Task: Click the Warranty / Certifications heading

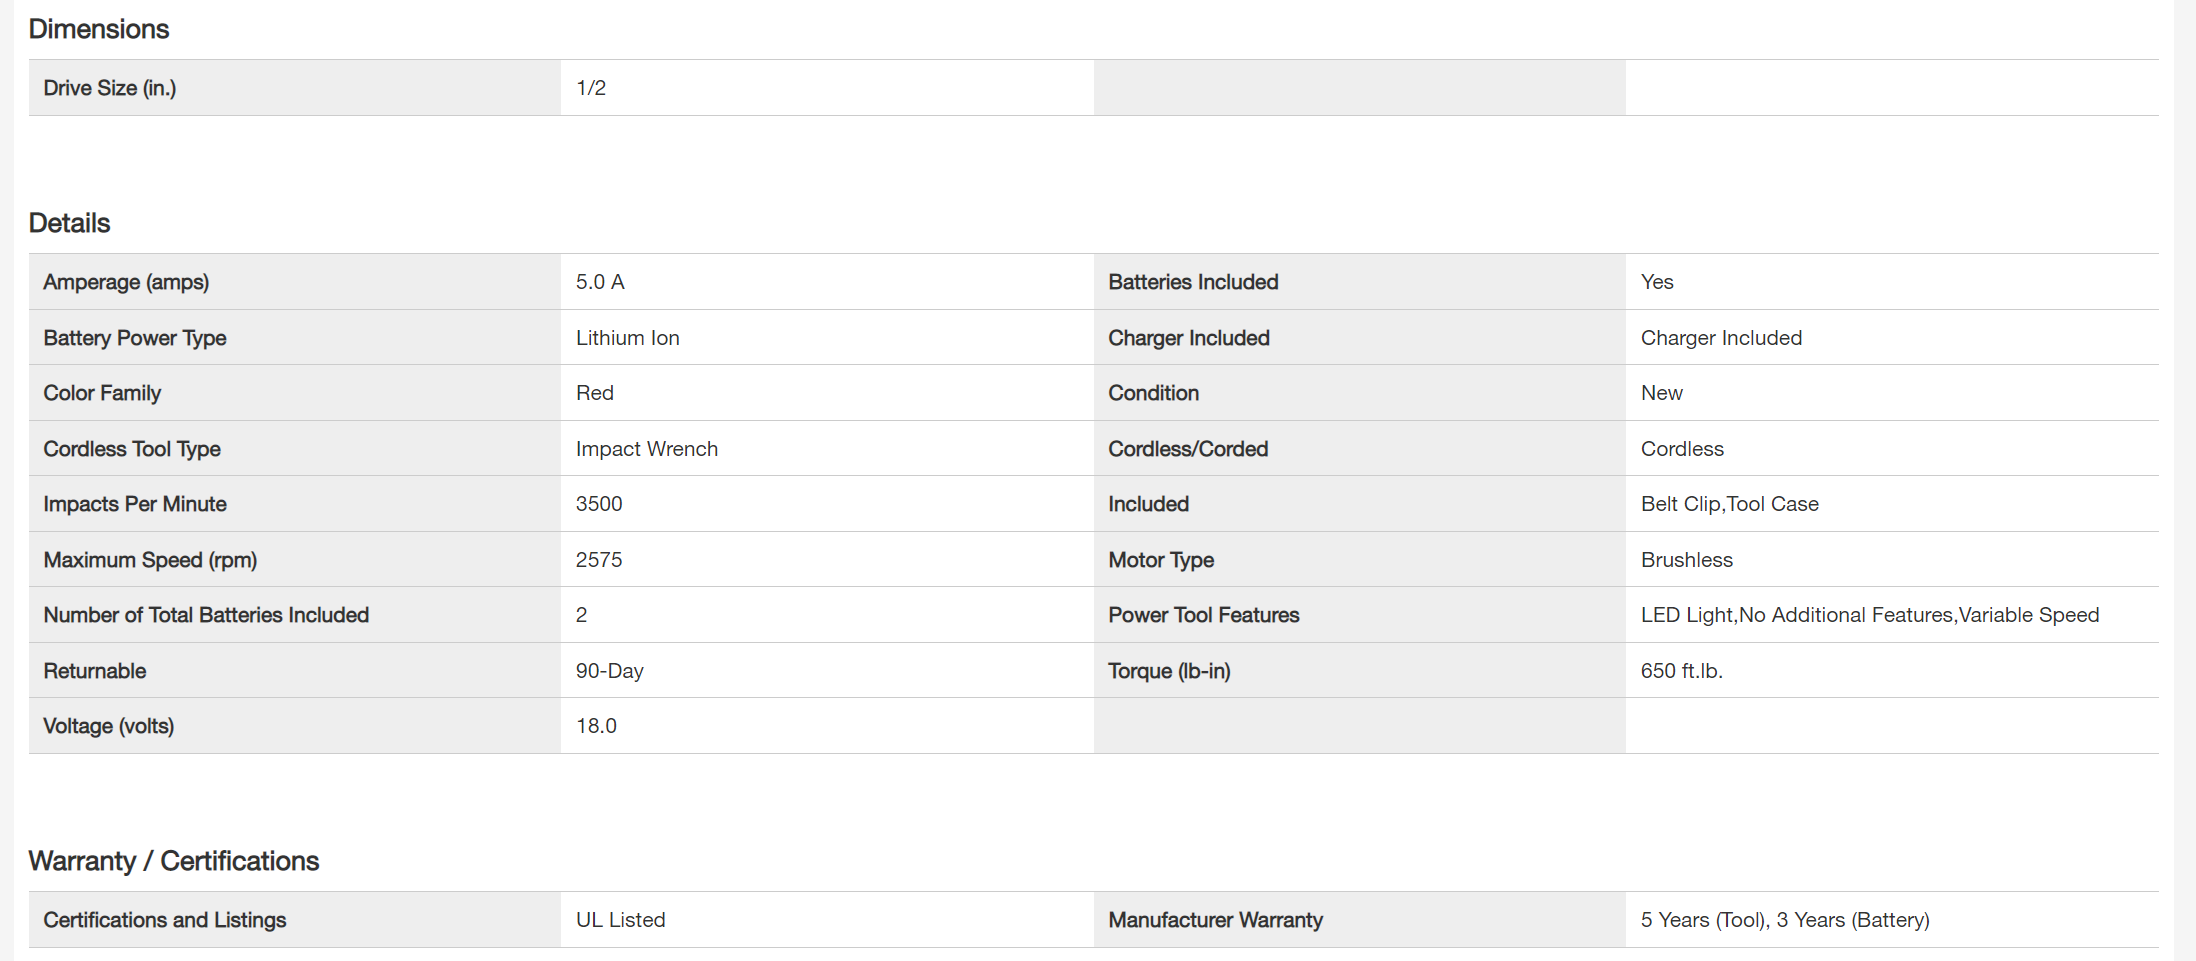Action: (x=173, y=861)
